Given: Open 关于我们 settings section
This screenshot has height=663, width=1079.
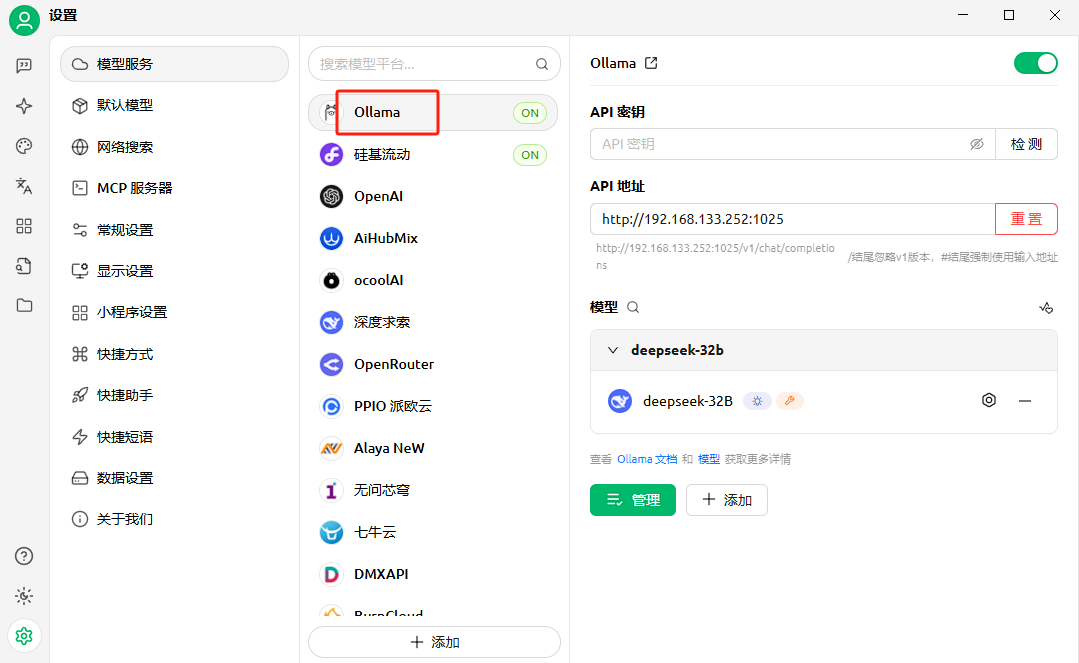Looking at the screenshot, I should 174,519.
